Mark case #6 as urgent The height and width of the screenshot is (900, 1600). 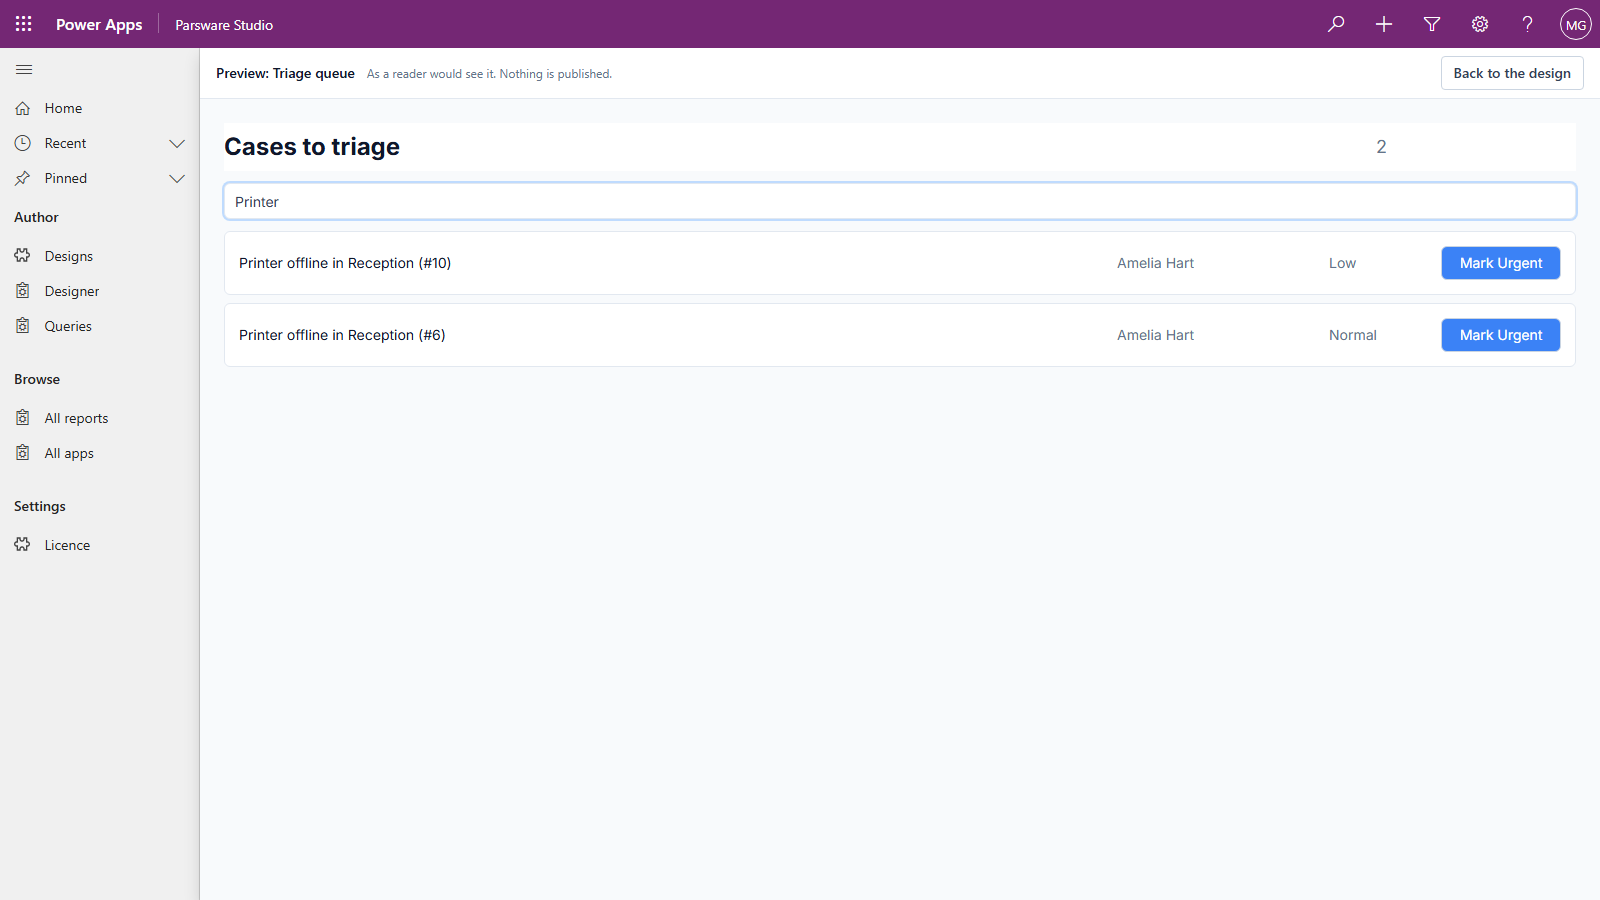(x=1501, y=335)
